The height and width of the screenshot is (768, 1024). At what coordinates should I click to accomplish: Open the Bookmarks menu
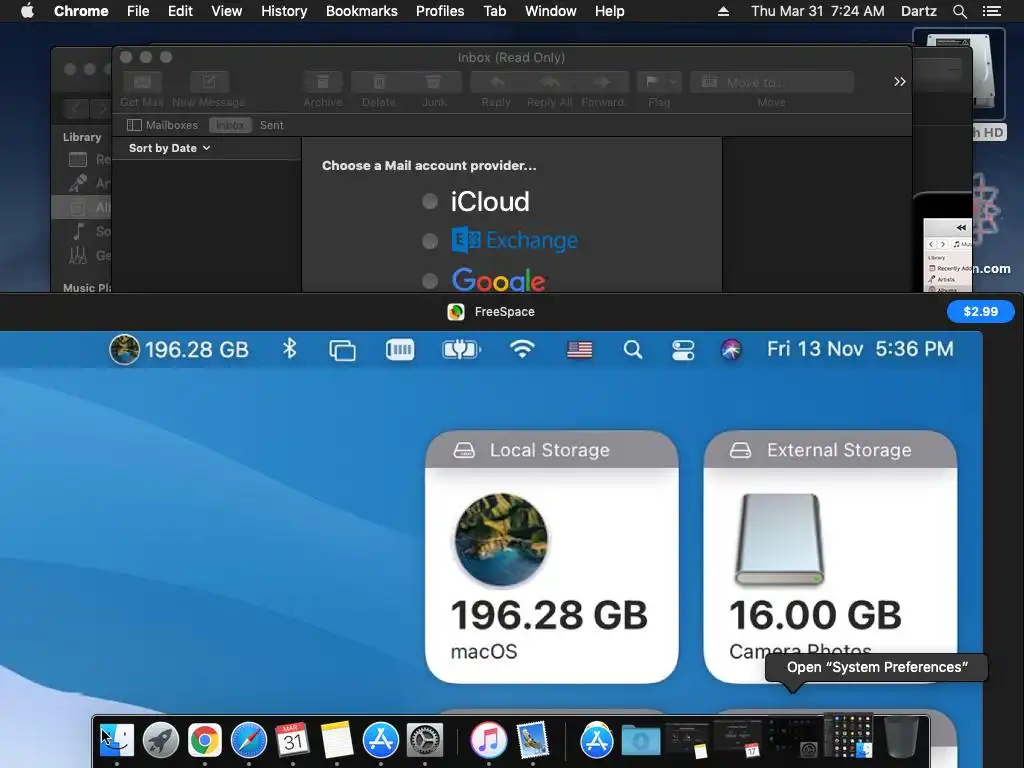click(x=362, y=11)
